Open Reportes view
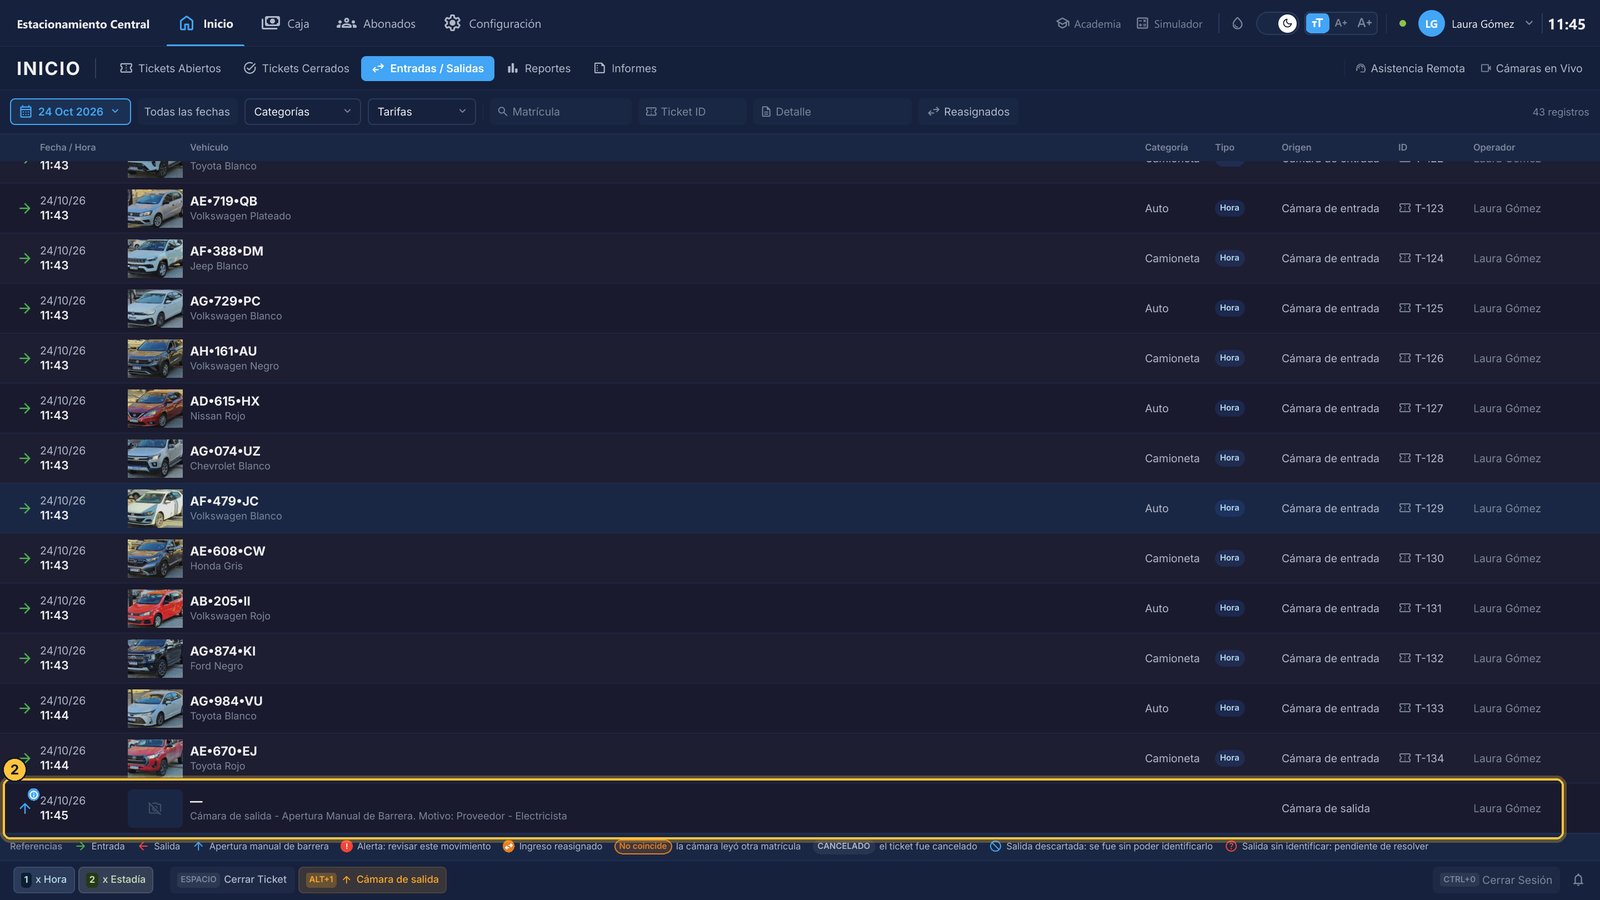 pos(538,68)
